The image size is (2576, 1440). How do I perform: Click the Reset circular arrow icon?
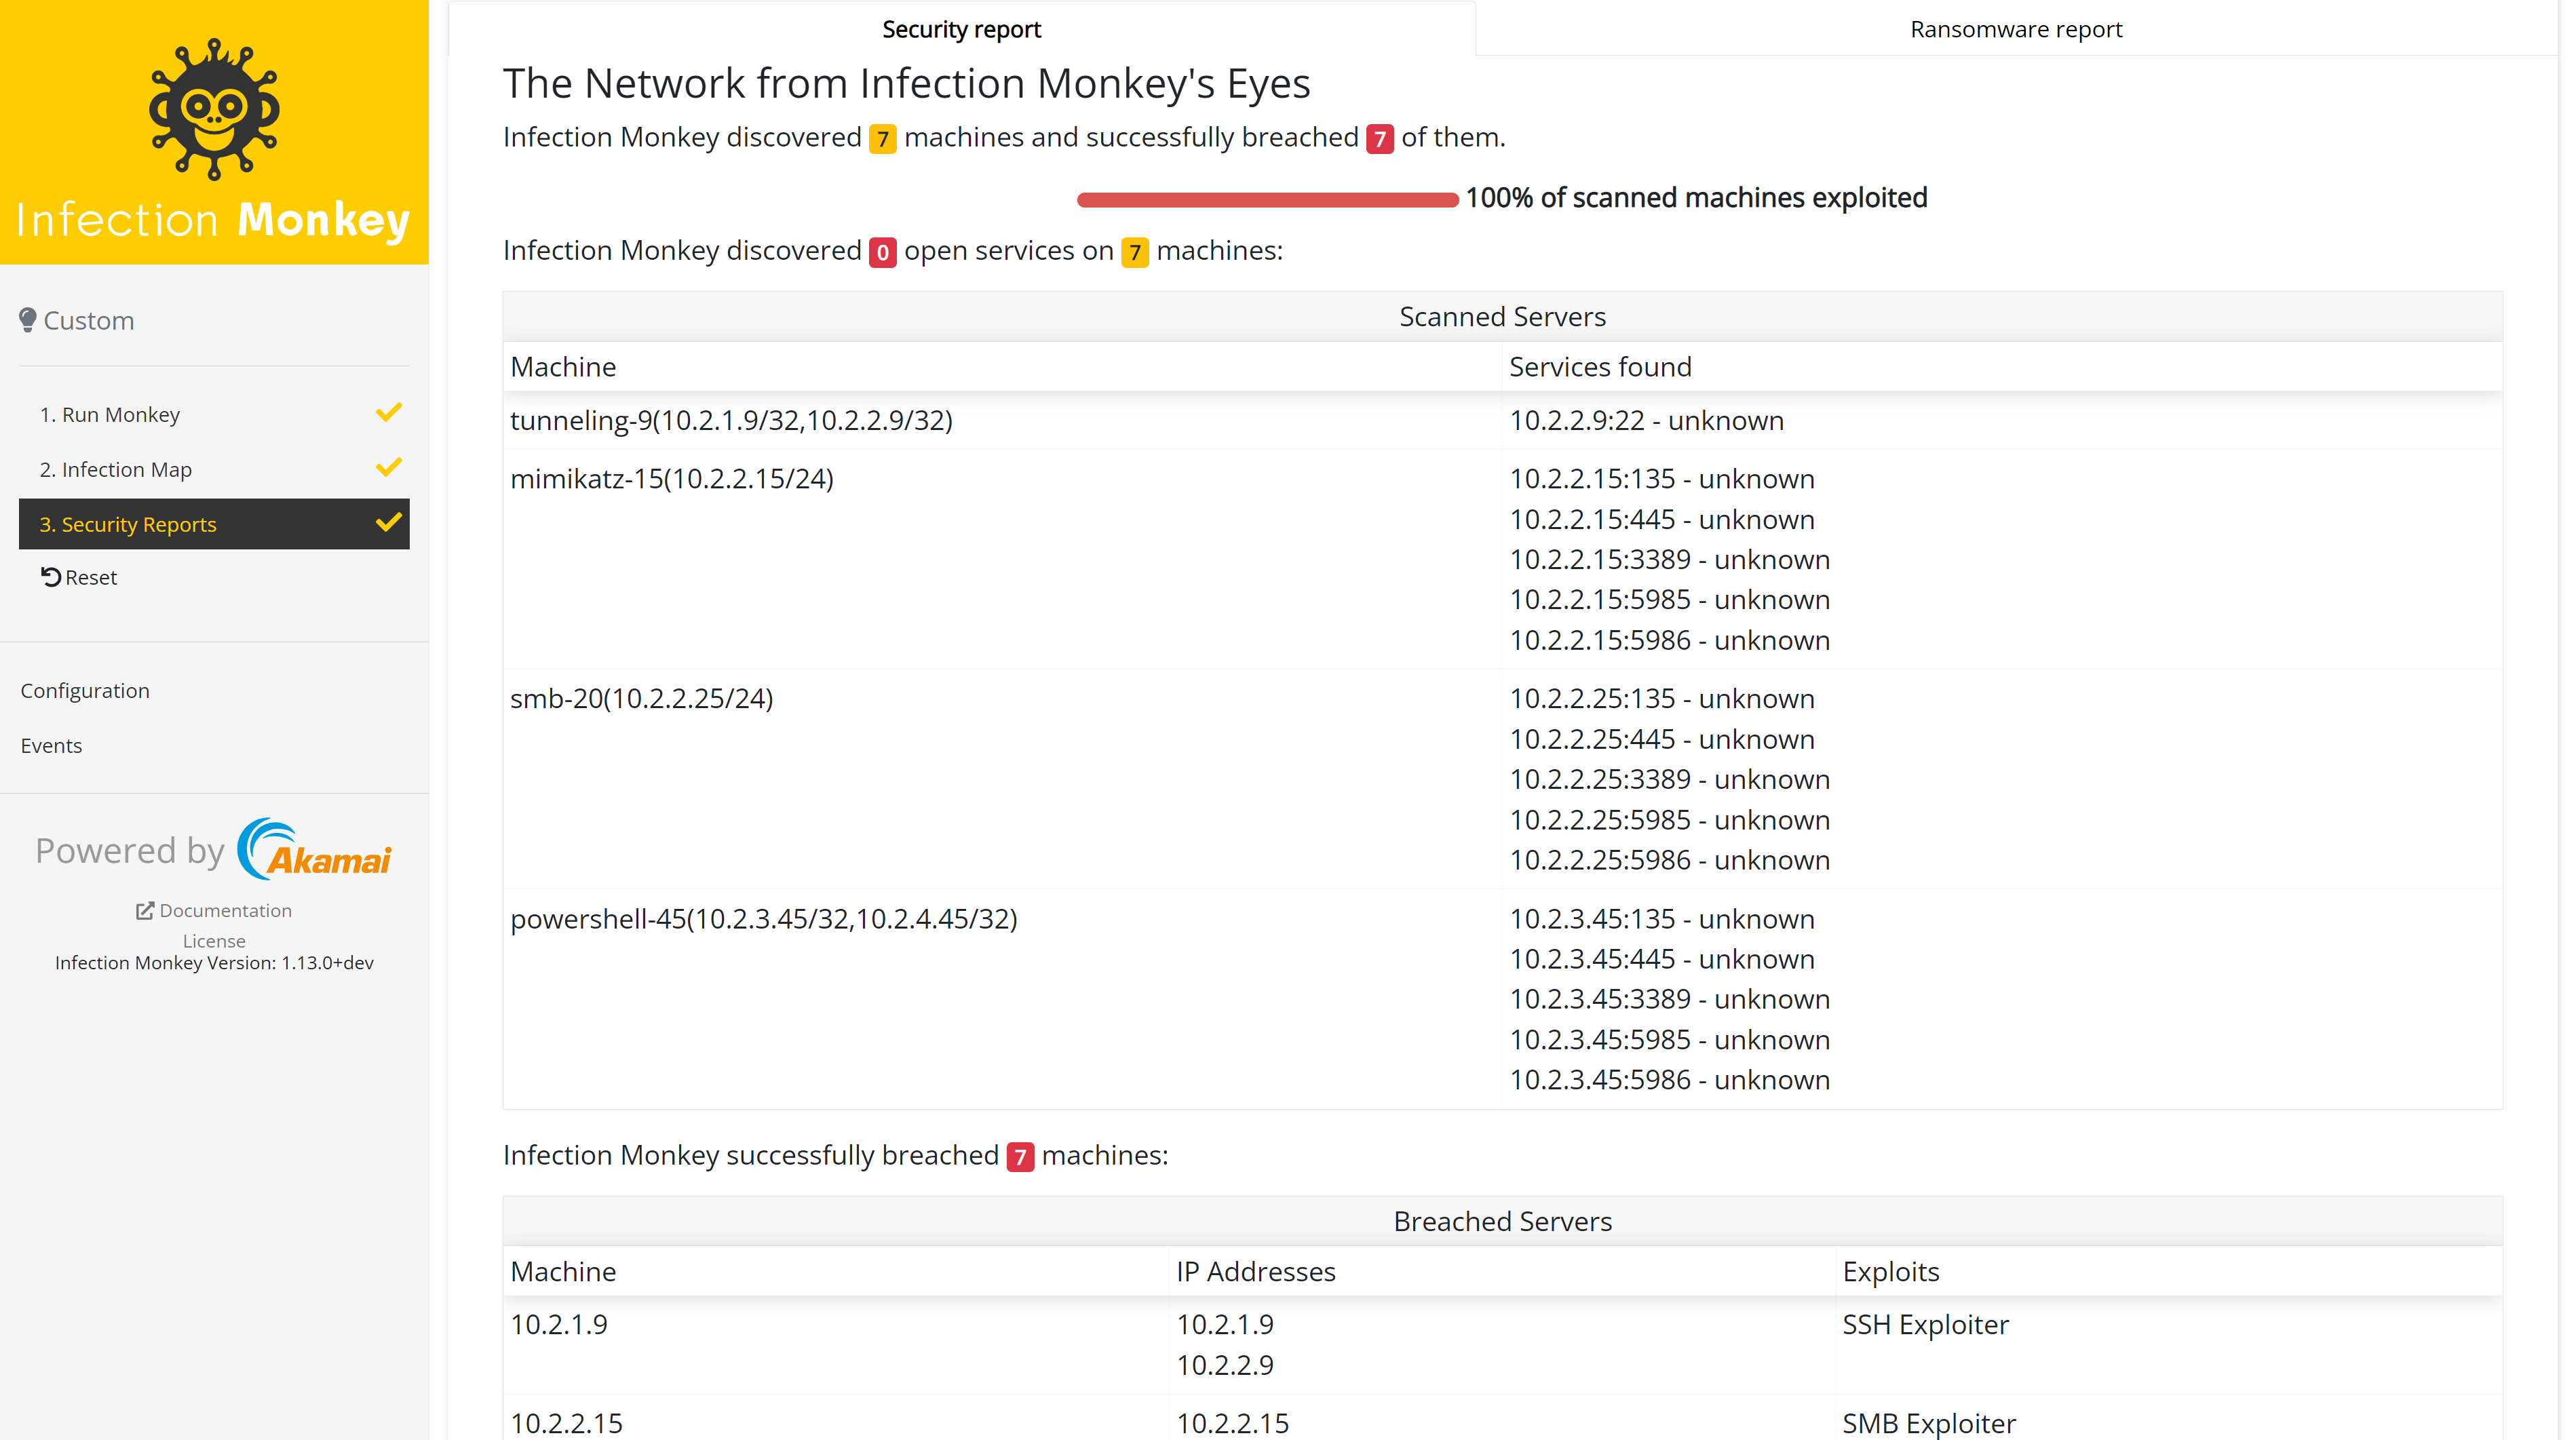click(51, 577)
